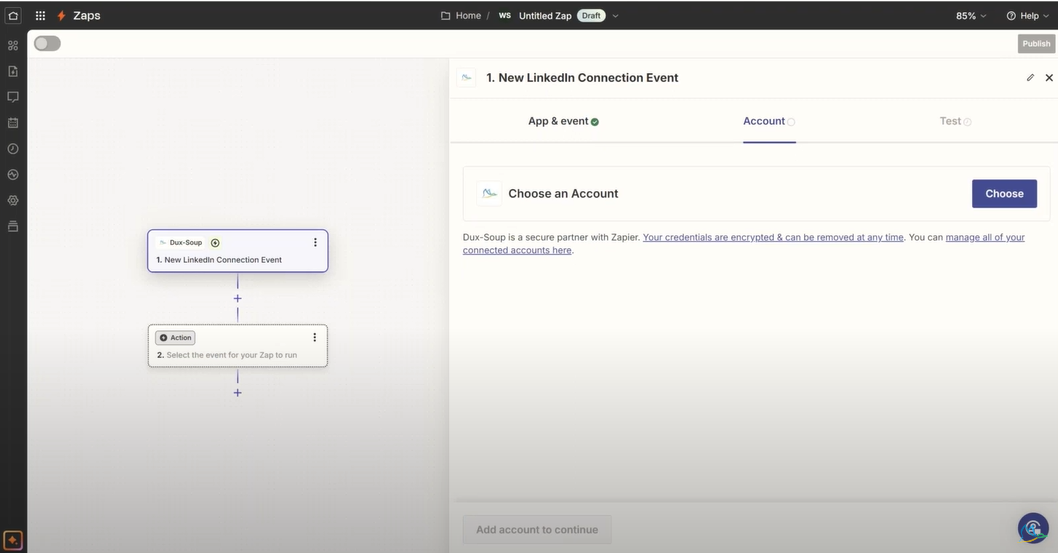Screen dimensions: 1058x553
Task: Click the Choose account button
Action: coord(1004,194)
